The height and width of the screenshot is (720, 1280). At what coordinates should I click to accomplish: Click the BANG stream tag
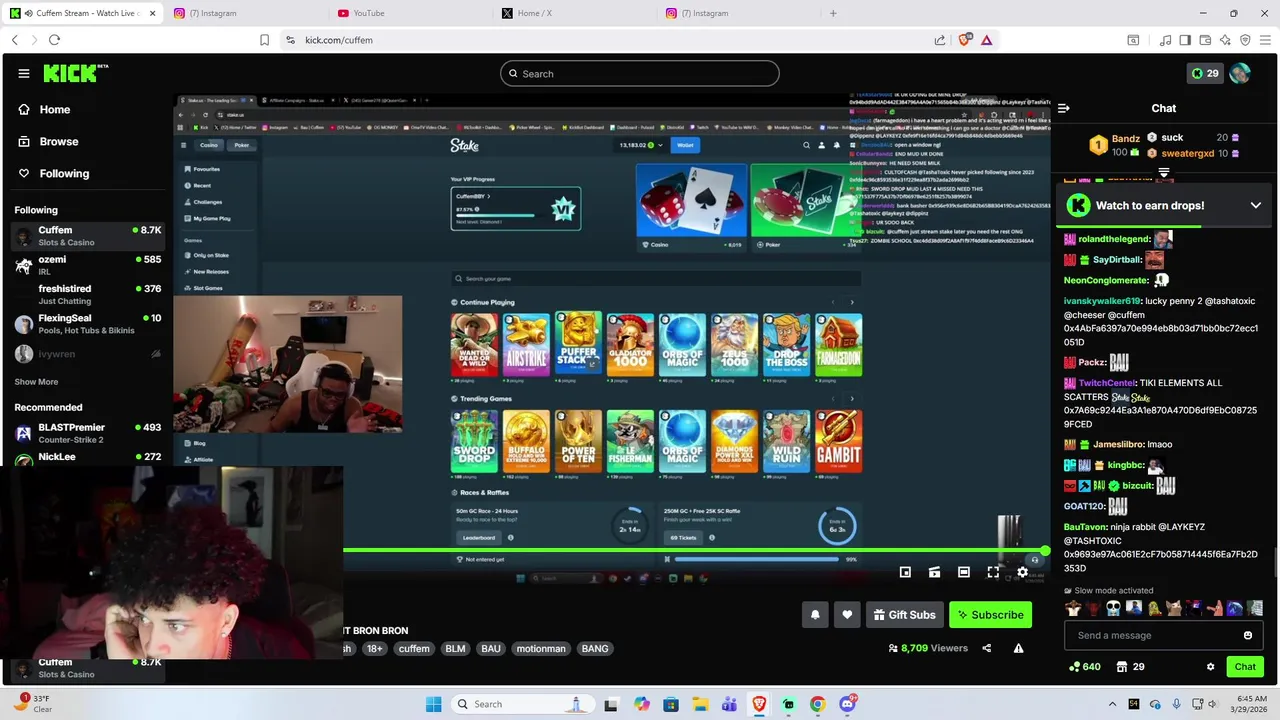595,648
